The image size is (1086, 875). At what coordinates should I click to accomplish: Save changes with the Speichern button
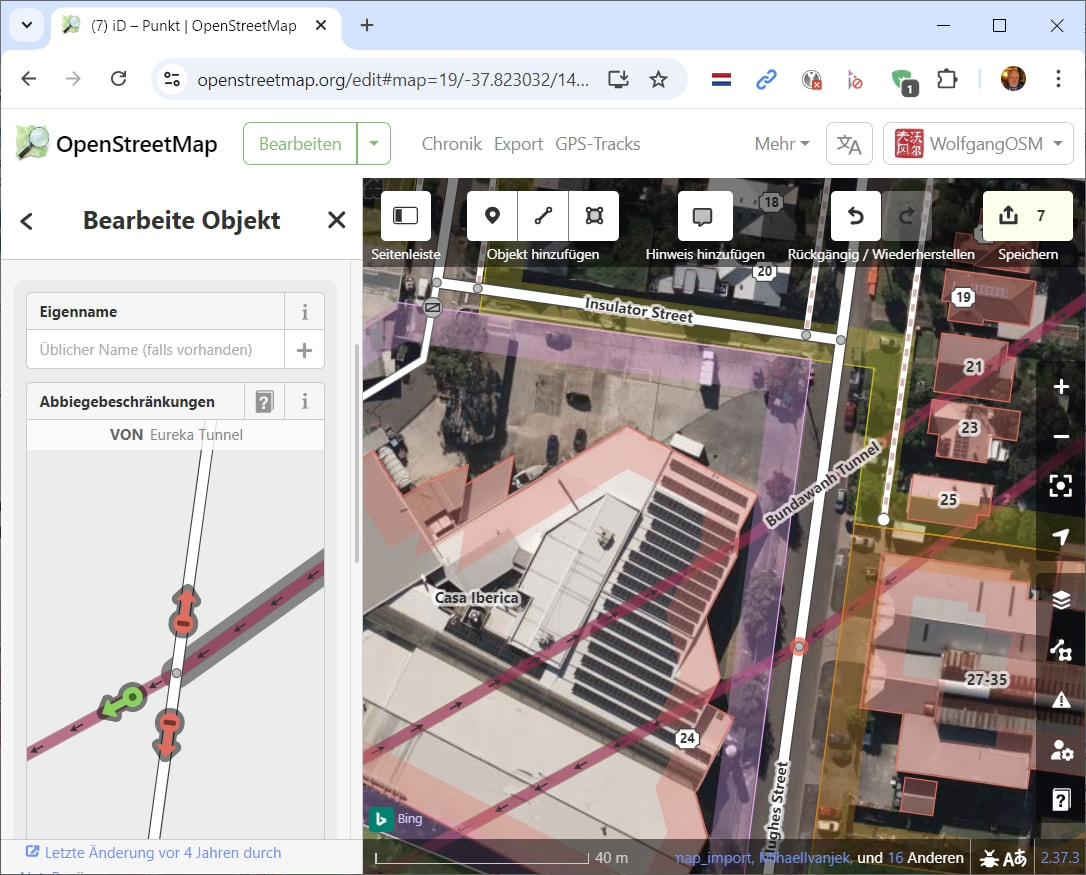pos(1028,216)
